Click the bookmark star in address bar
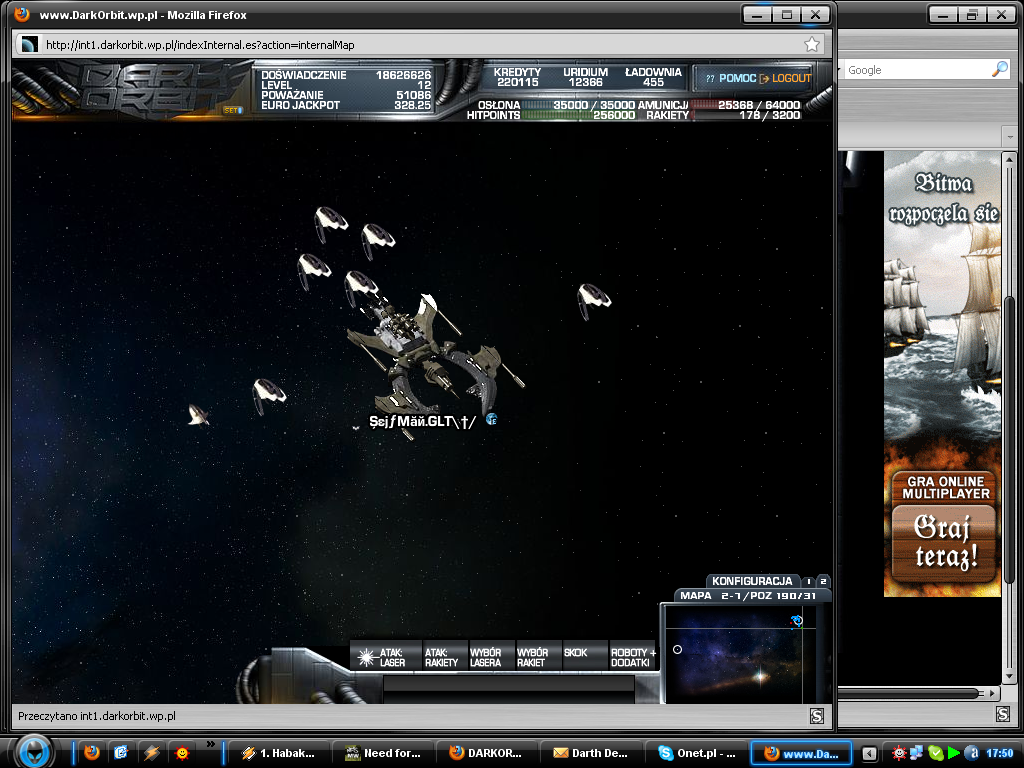 pyautogui.click(x=812, y=44)
